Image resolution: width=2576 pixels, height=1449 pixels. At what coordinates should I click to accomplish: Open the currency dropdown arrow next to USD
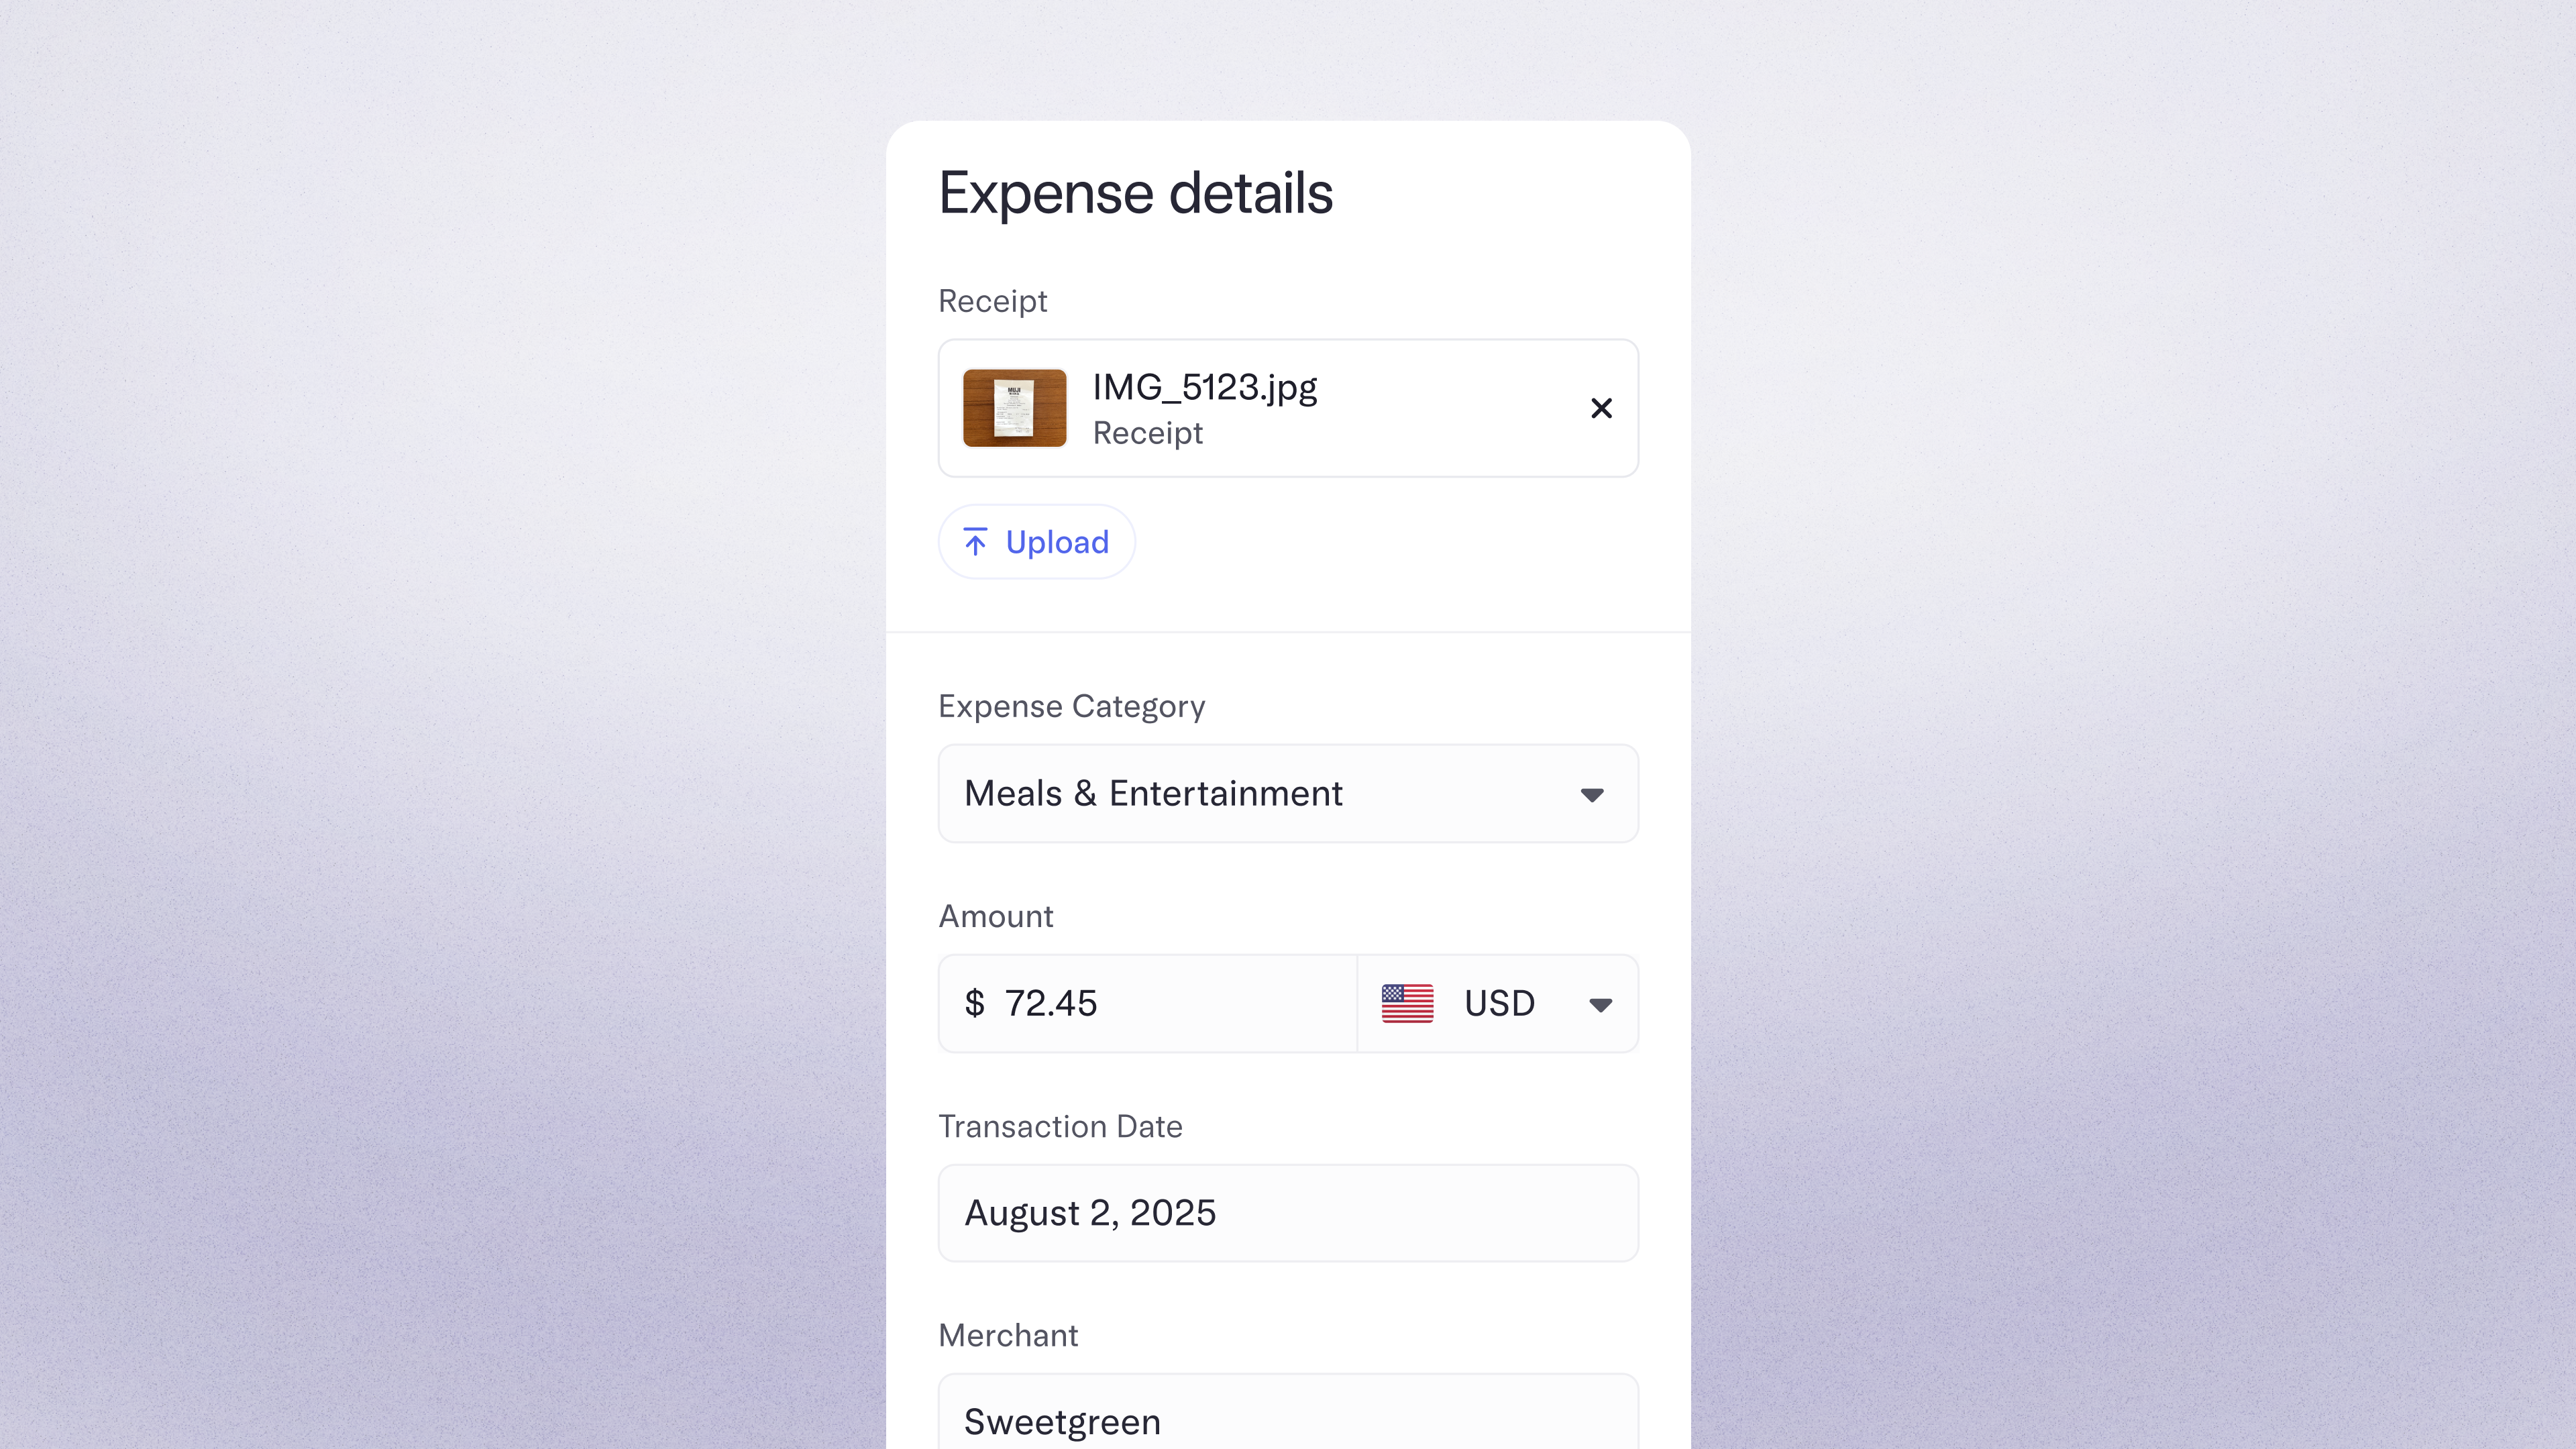[x=1600, y=1005]
